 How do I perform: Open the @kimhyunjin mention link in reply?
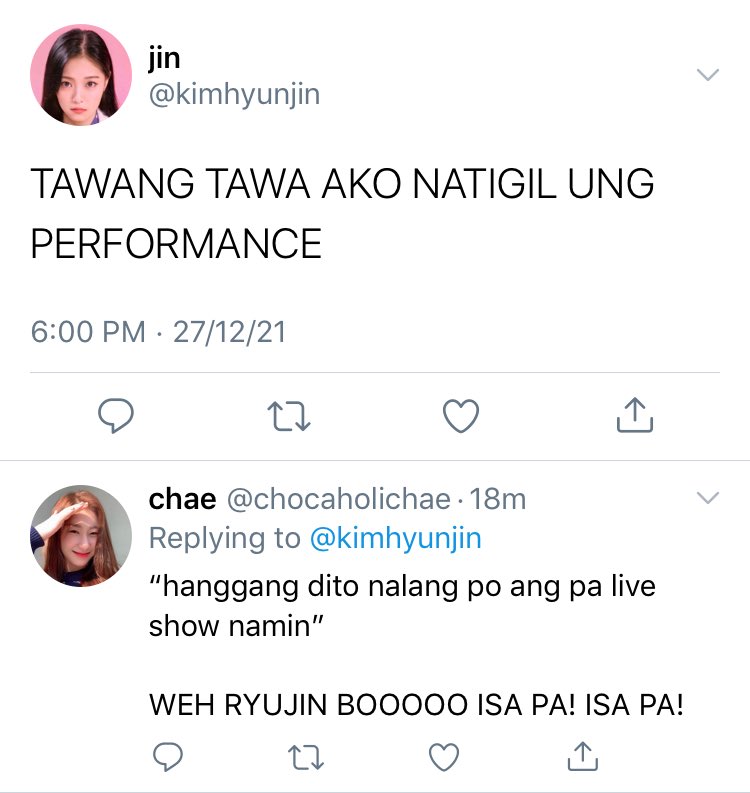tap(395, 538)
